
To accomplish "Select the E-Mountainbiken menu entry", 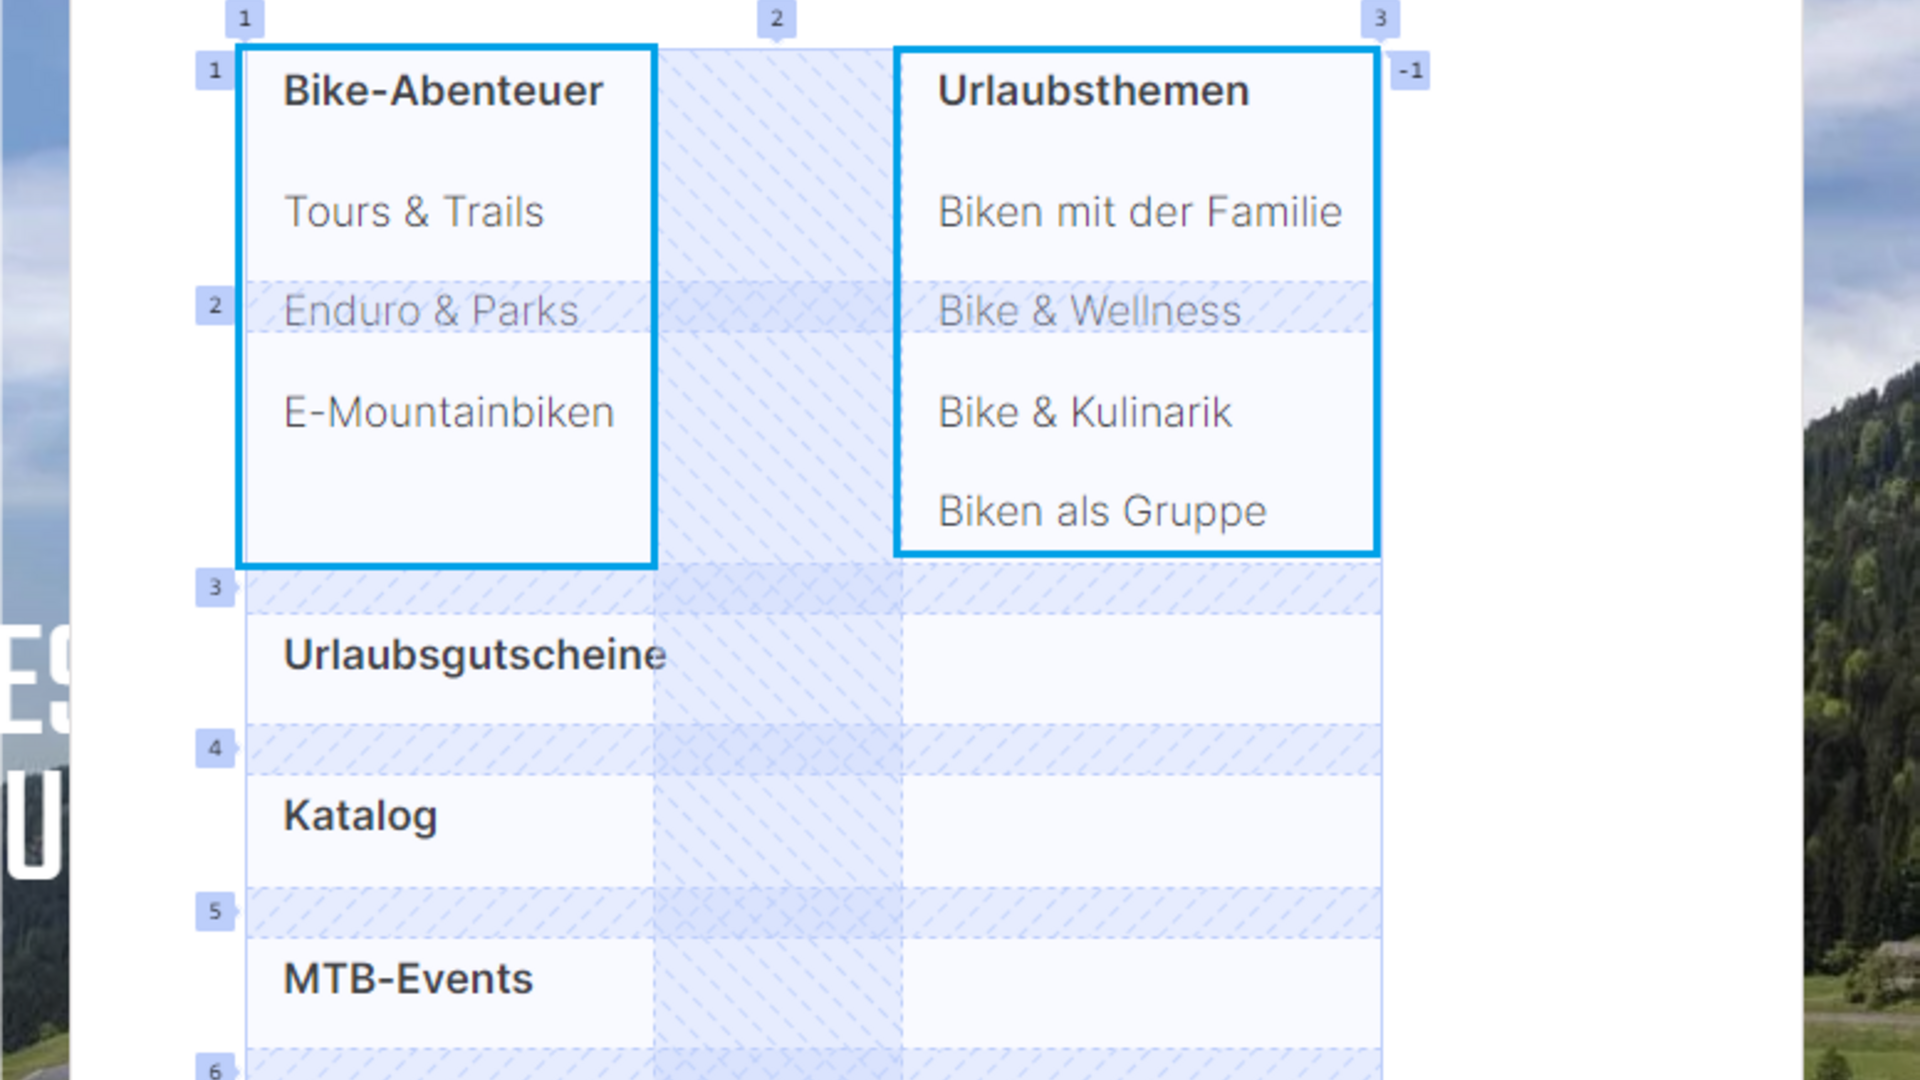I will click(449, 412).
